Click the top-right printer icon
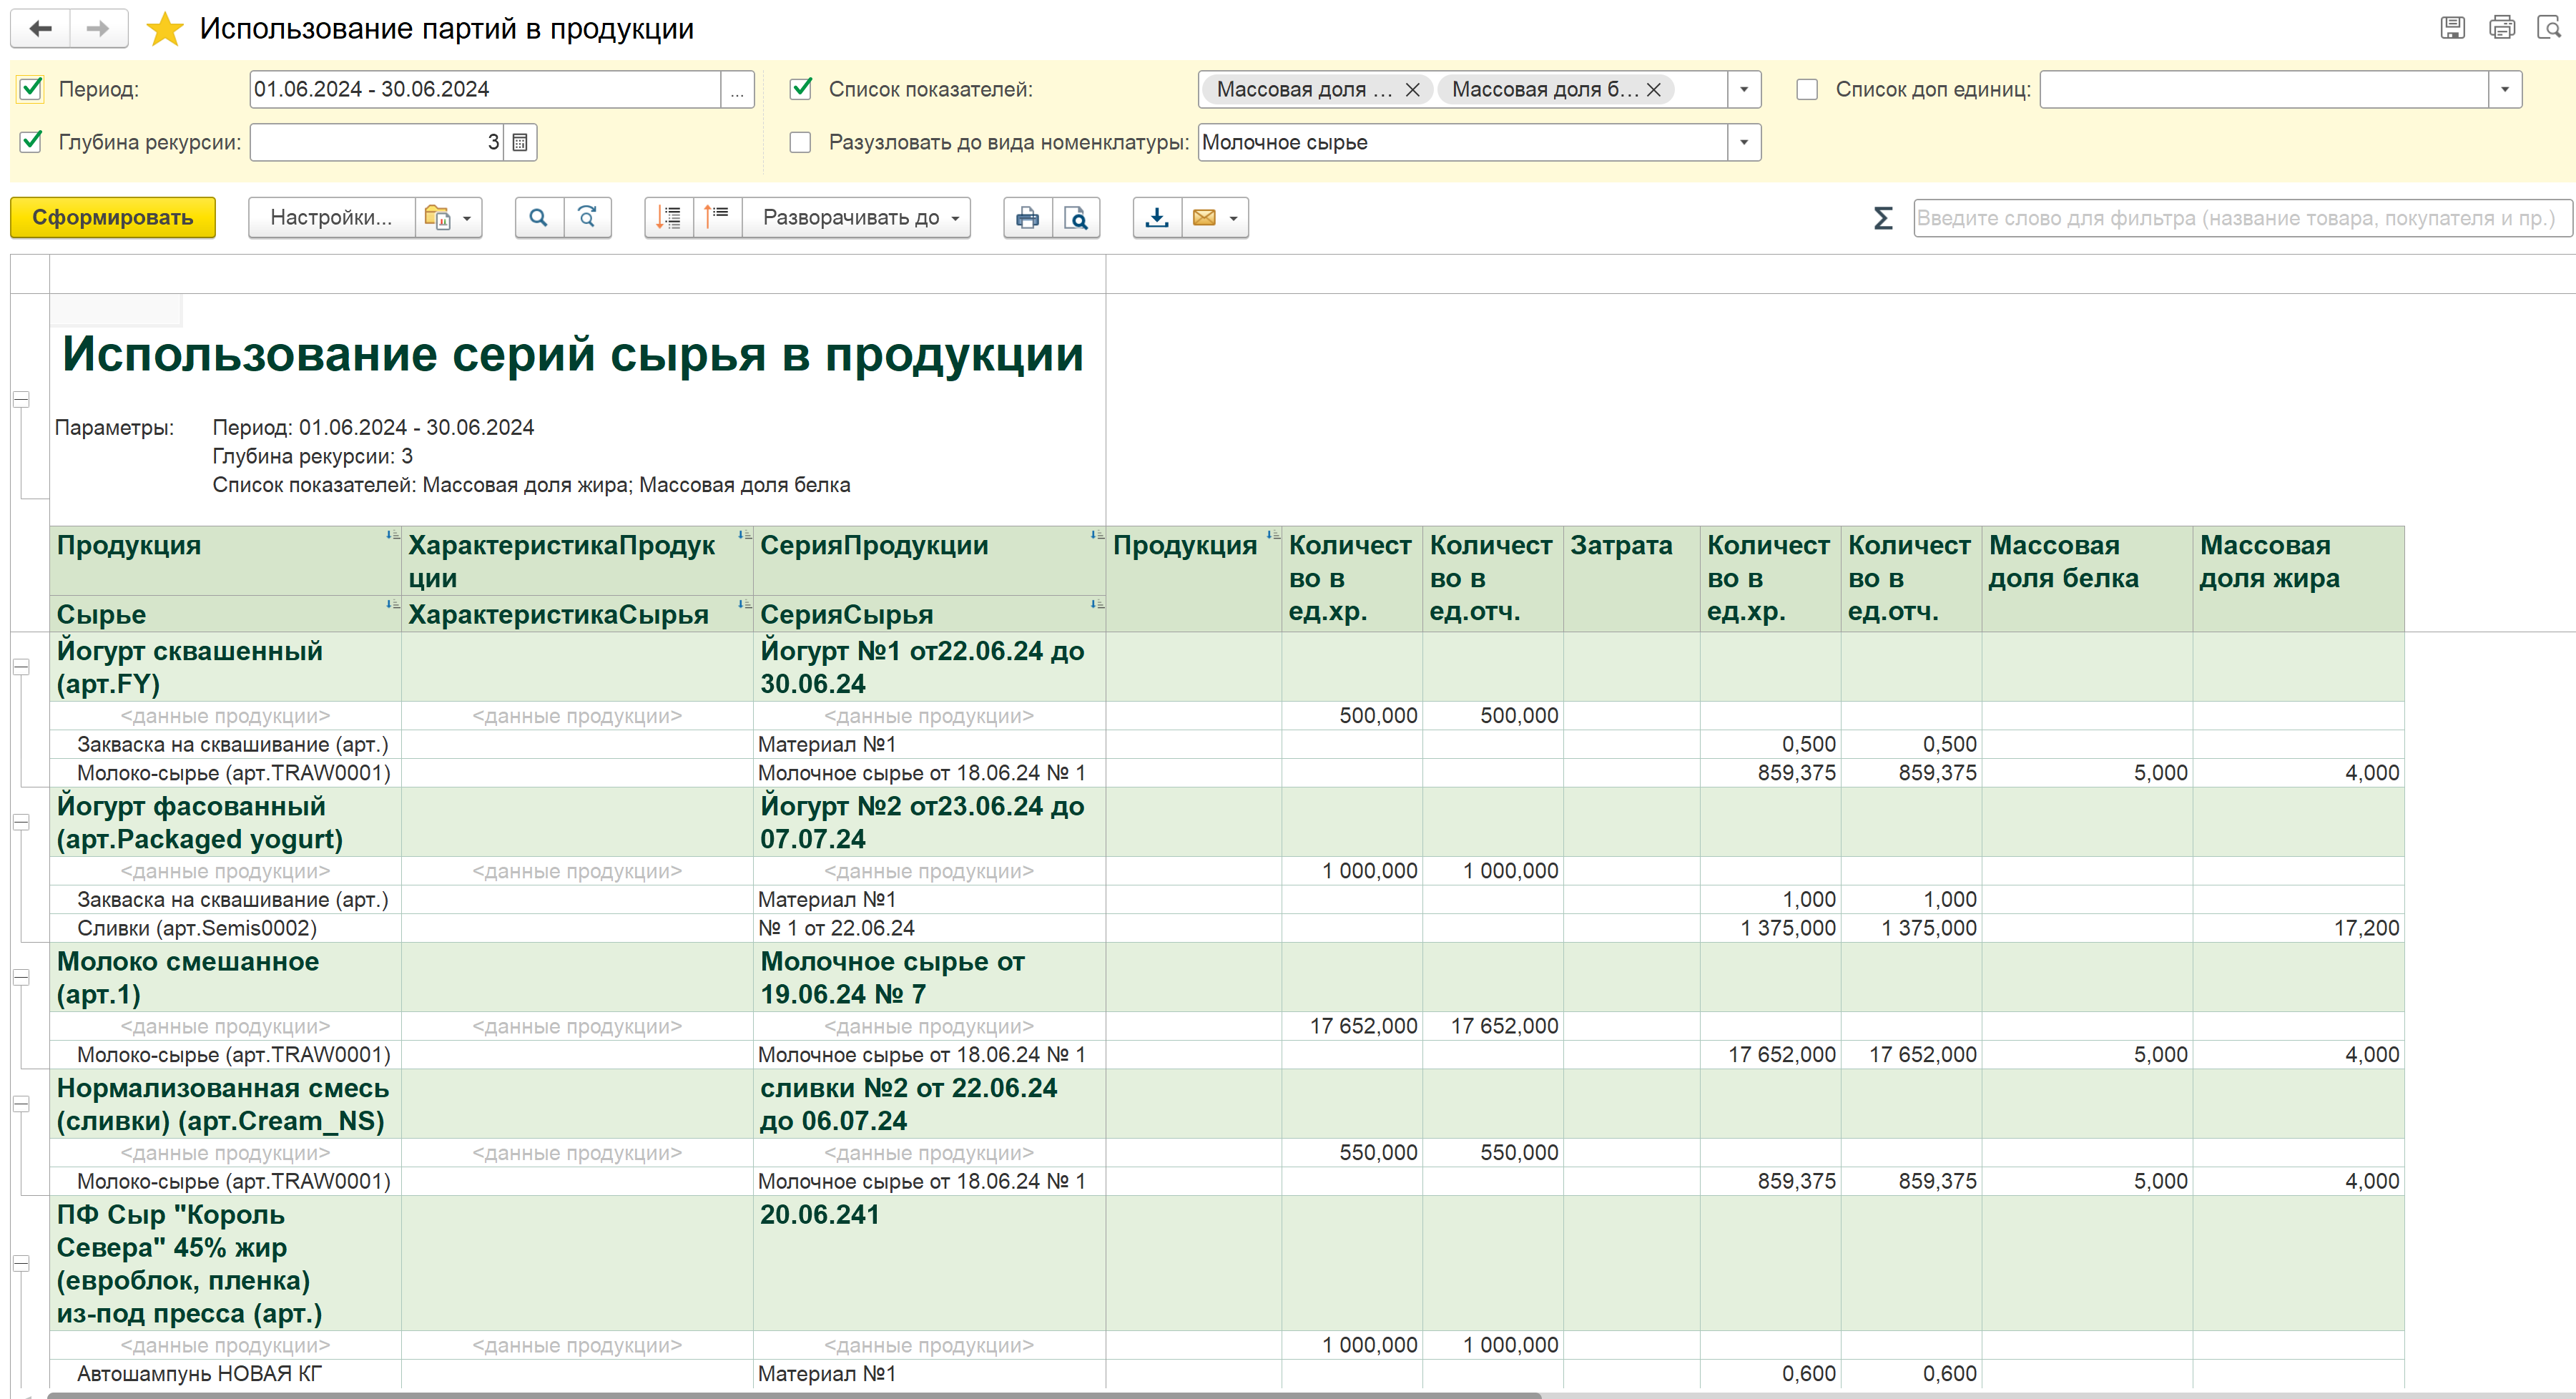Viewport: 2576px width, 1399px height. pos(2502,28)
